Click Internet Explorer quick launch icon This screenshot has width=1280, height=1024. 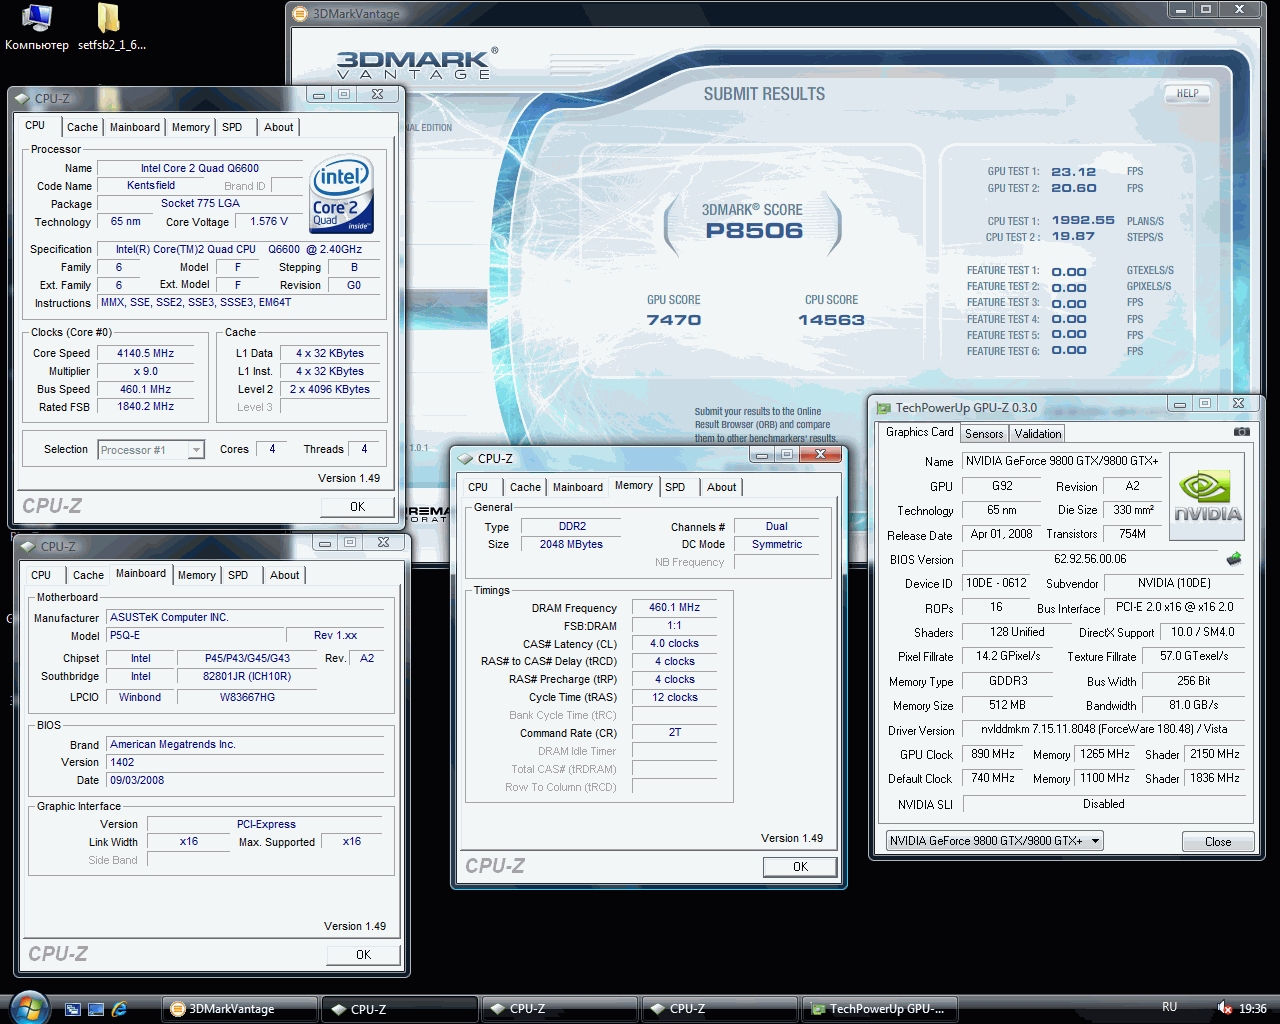coord(119,1009)
